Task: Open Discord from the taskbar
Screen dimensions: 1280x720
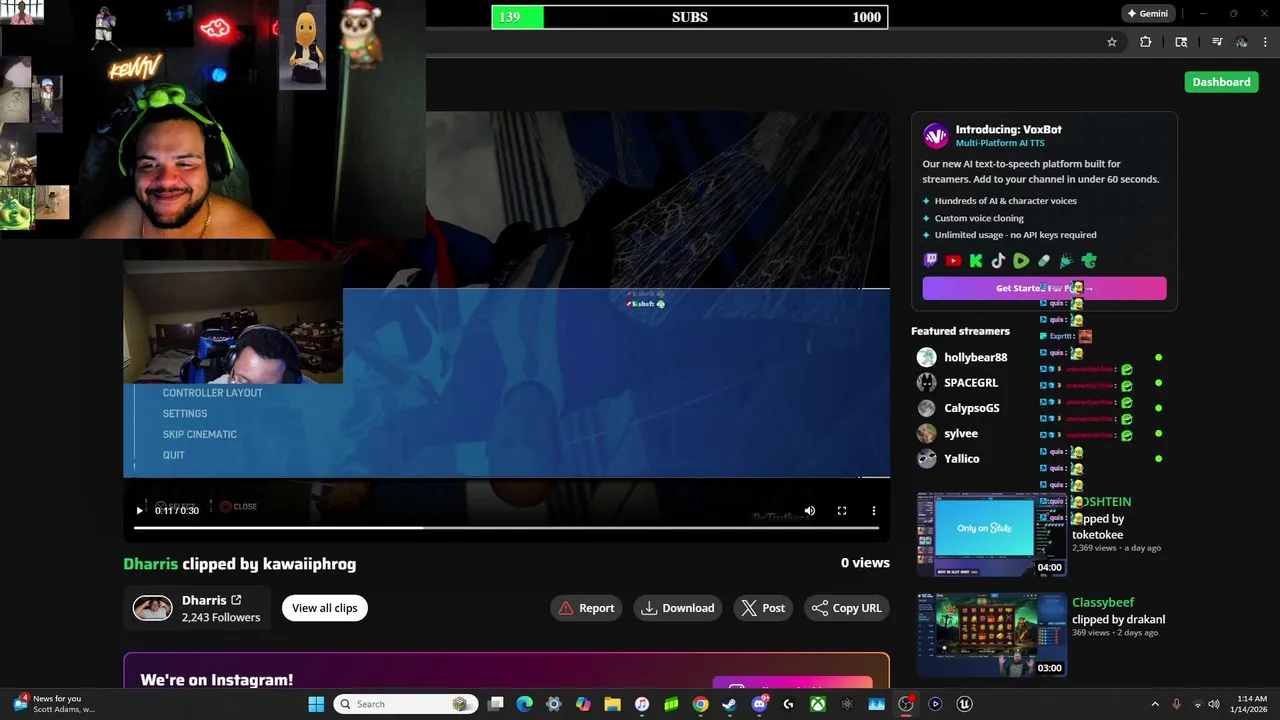Action: tap(759, 704)
